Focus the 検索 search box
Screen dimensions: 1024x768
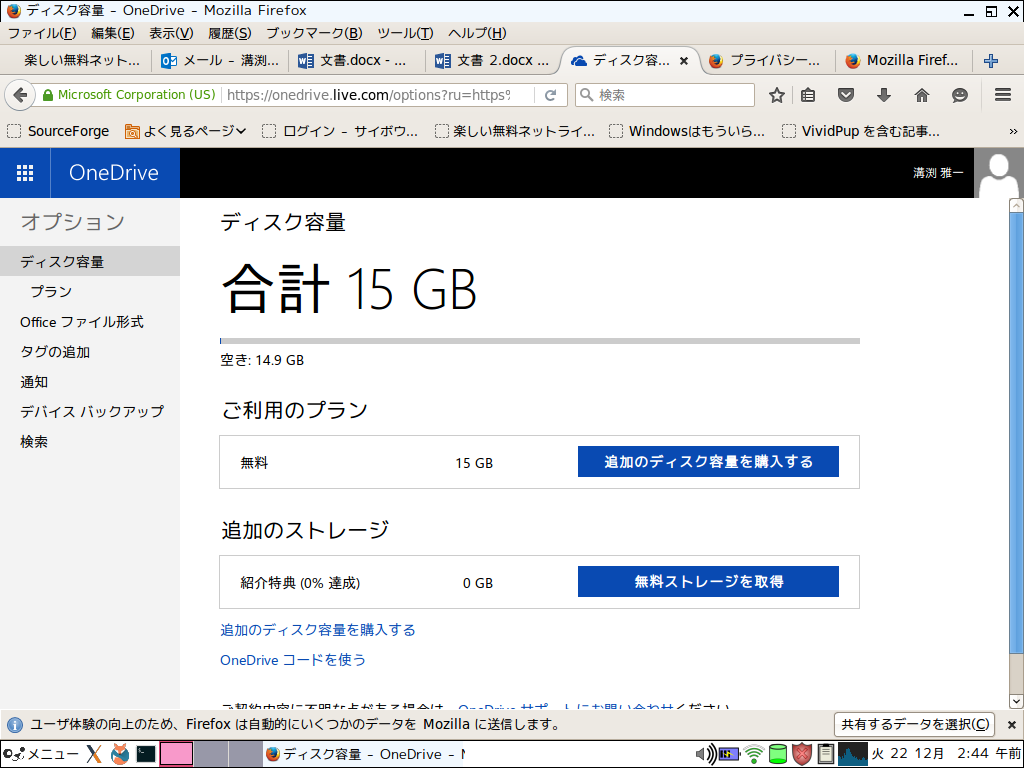665,95
